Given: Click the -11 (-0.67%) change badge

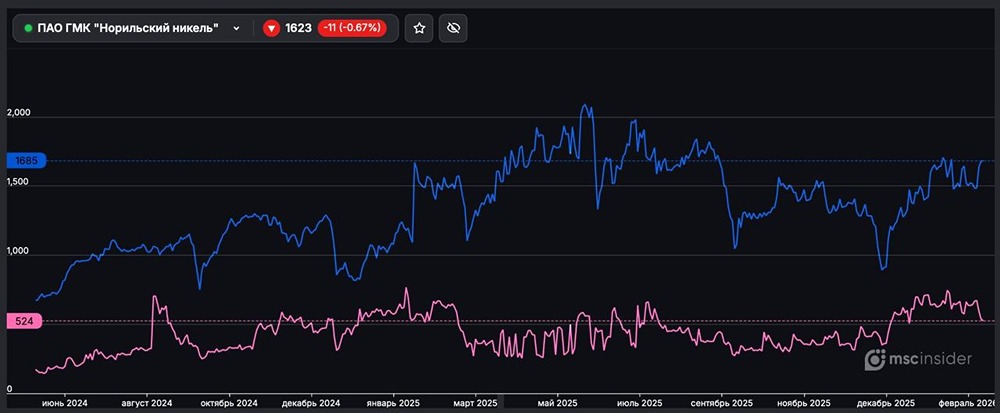Looking at the screenshot, I should [354, 28].
